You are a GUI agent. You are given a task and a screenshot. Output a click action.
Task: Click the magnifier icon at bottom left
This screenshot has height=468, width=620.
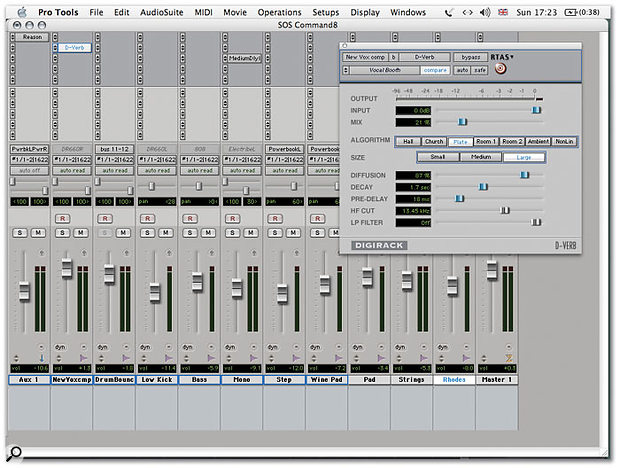click(x=15, y=452)
